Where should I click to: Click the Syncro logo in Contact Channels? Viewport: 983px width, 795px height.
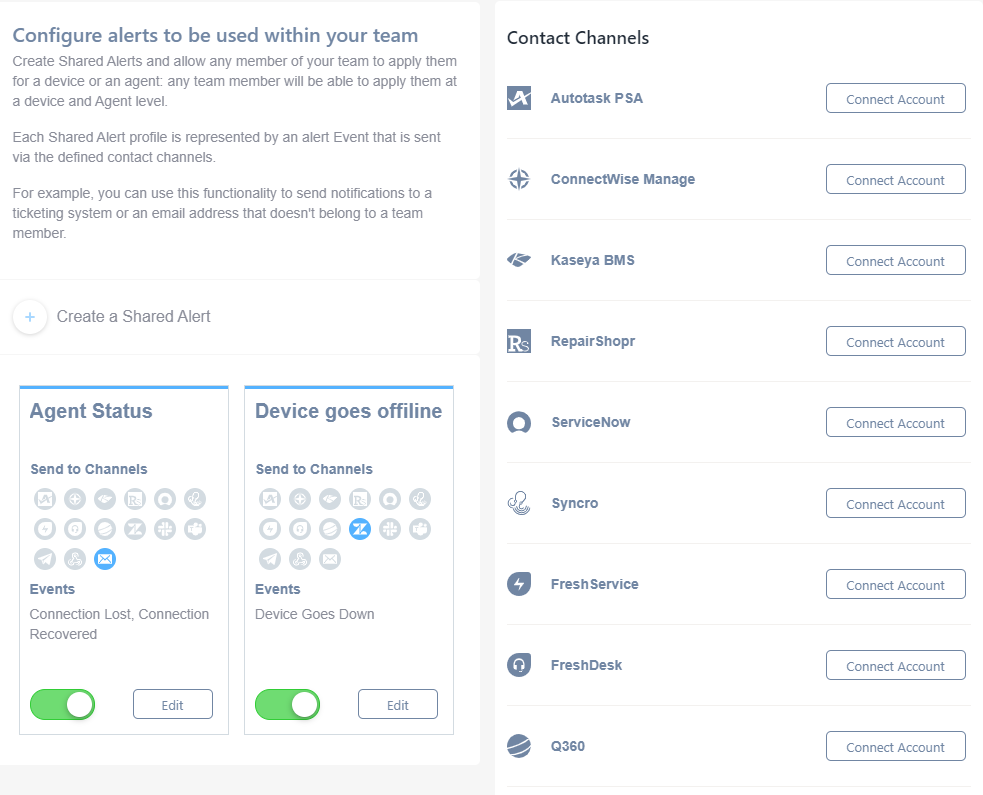(519, 503)
